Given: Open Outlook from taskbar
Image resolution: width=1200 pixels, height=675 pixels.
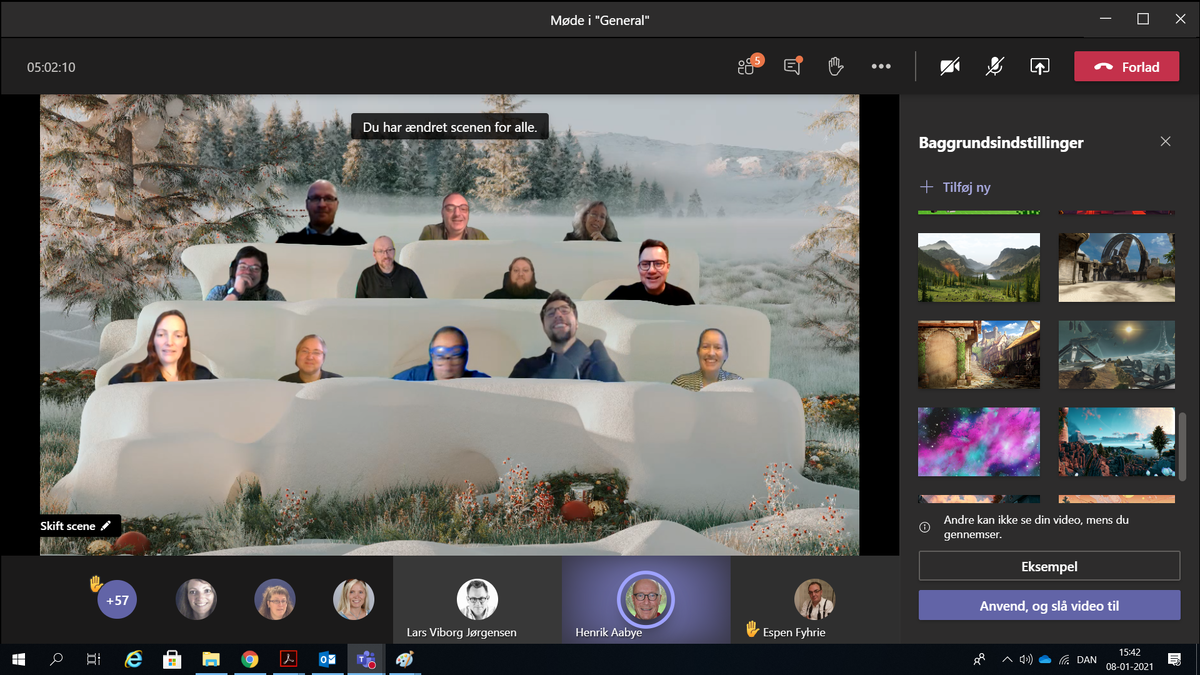Looking at the screenshot, I should [327, 659].
